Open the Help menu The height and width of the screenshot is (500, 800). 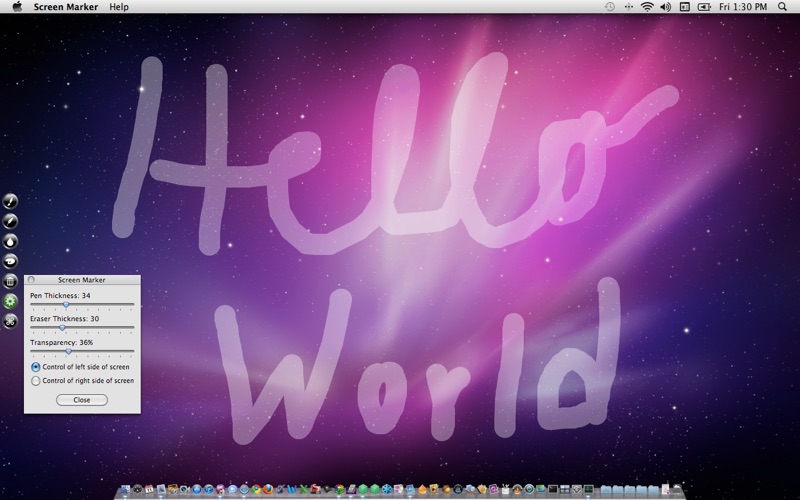119,7
